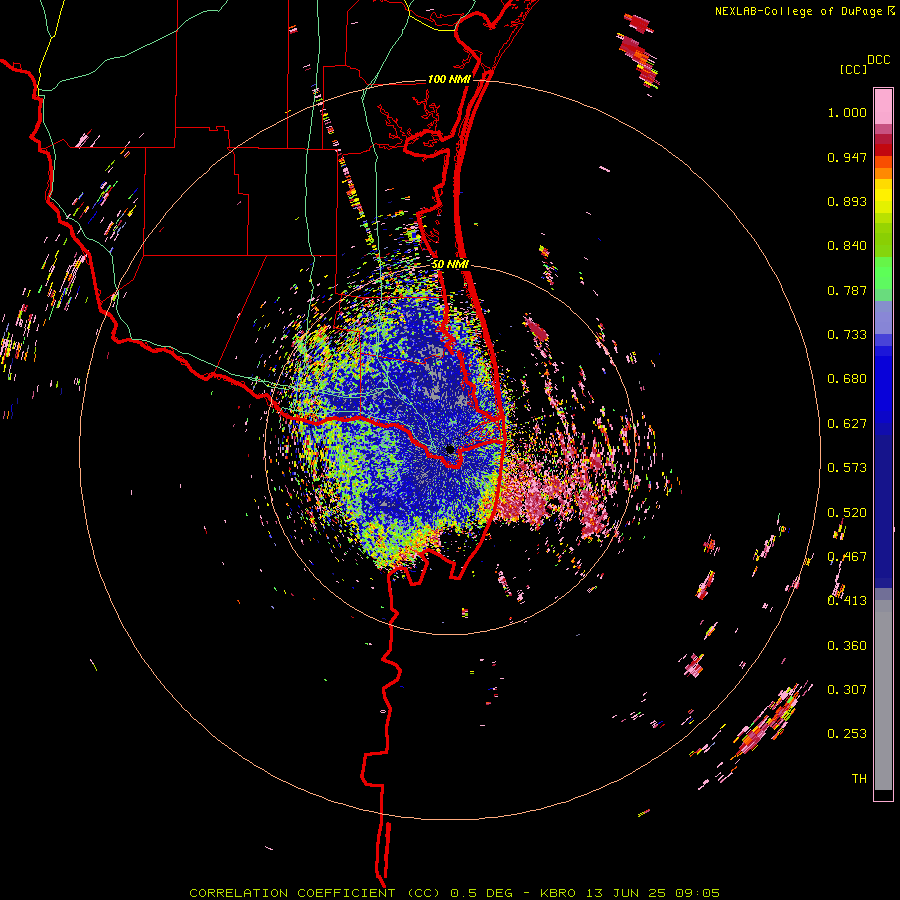The image size is (900, 900).
Task: Click the [CC] label above the color scale
Action: click(x=854, y=69)
